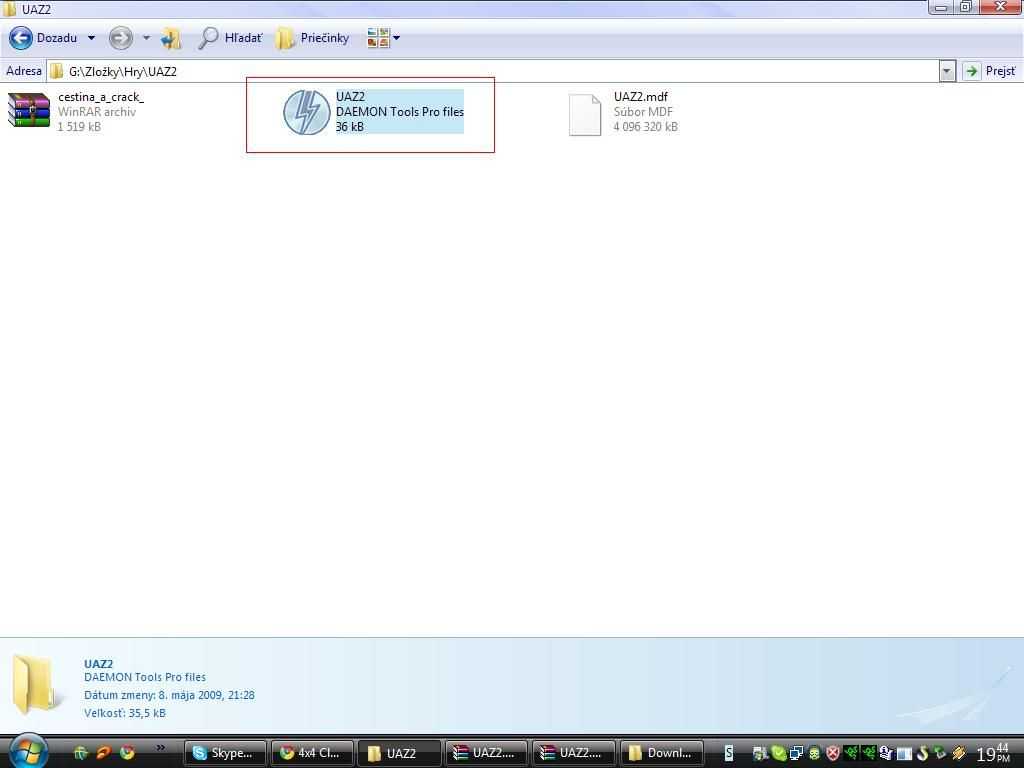Click red X security alert tray icon
1024x768 pixels.
[832, 753]
